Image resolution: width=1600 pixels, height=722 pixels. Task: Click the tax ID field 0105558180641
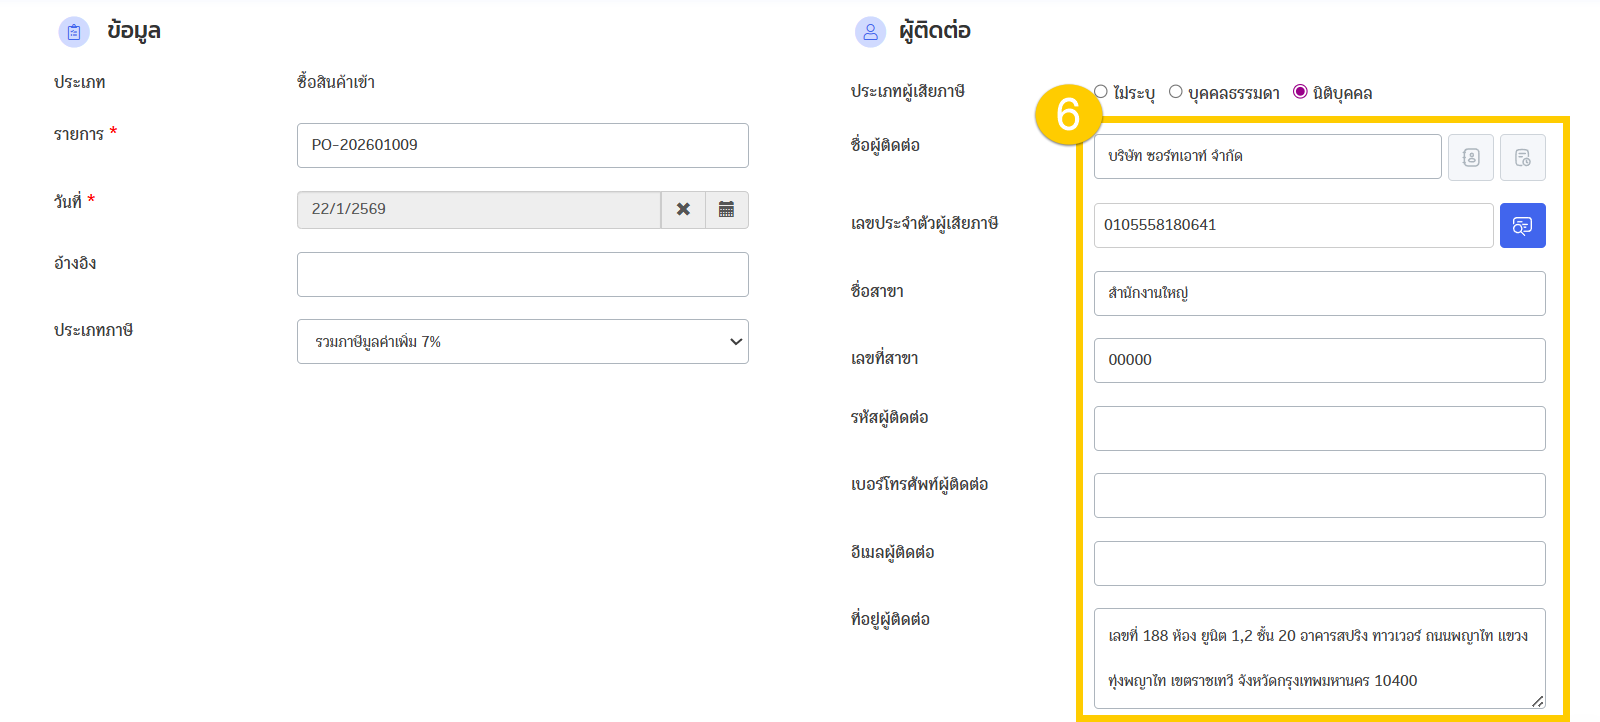[1293, 226]
